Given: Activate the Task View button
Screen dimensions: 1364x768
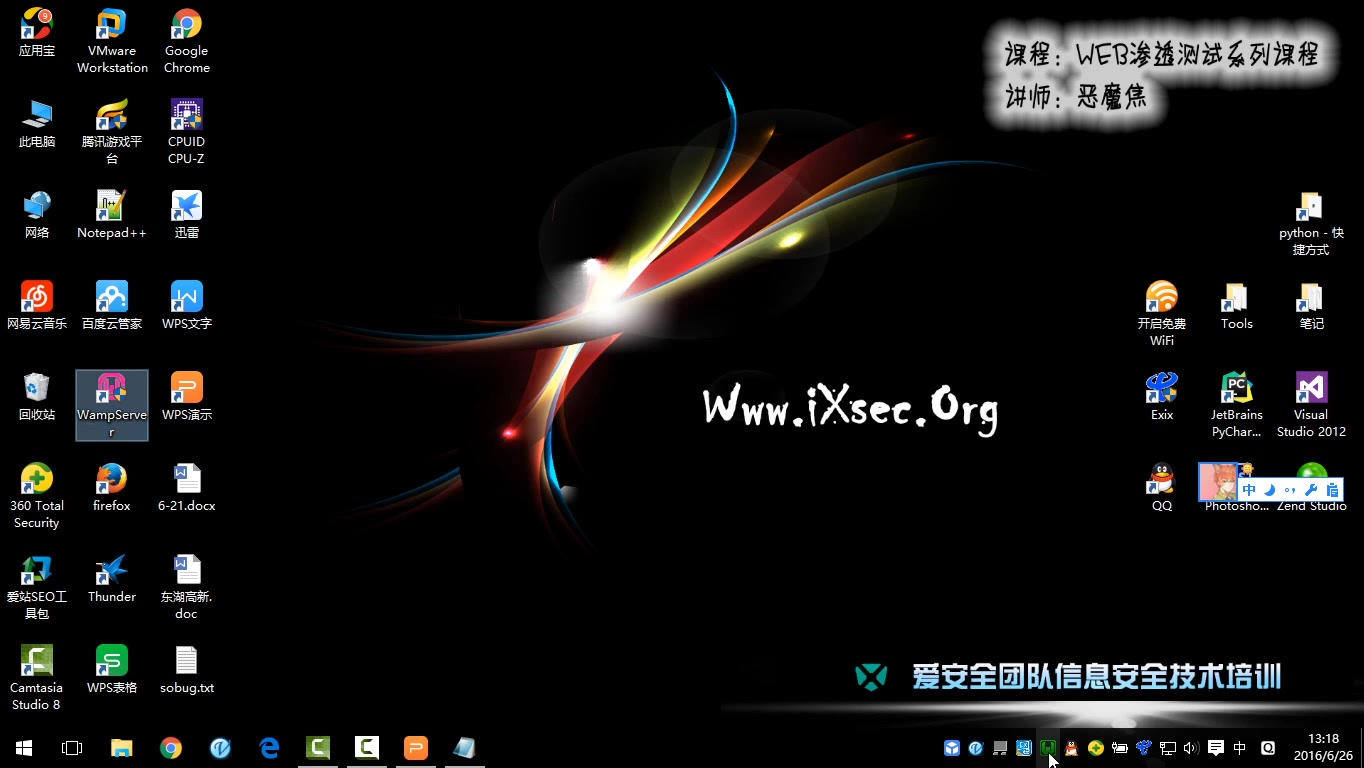Looking at the screenshot, I should point(70,747).
